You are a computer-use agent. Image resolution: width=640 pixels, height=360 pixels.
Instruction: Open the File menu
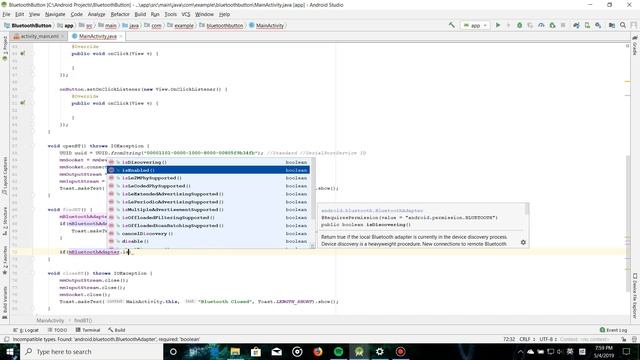click(6, 14)
